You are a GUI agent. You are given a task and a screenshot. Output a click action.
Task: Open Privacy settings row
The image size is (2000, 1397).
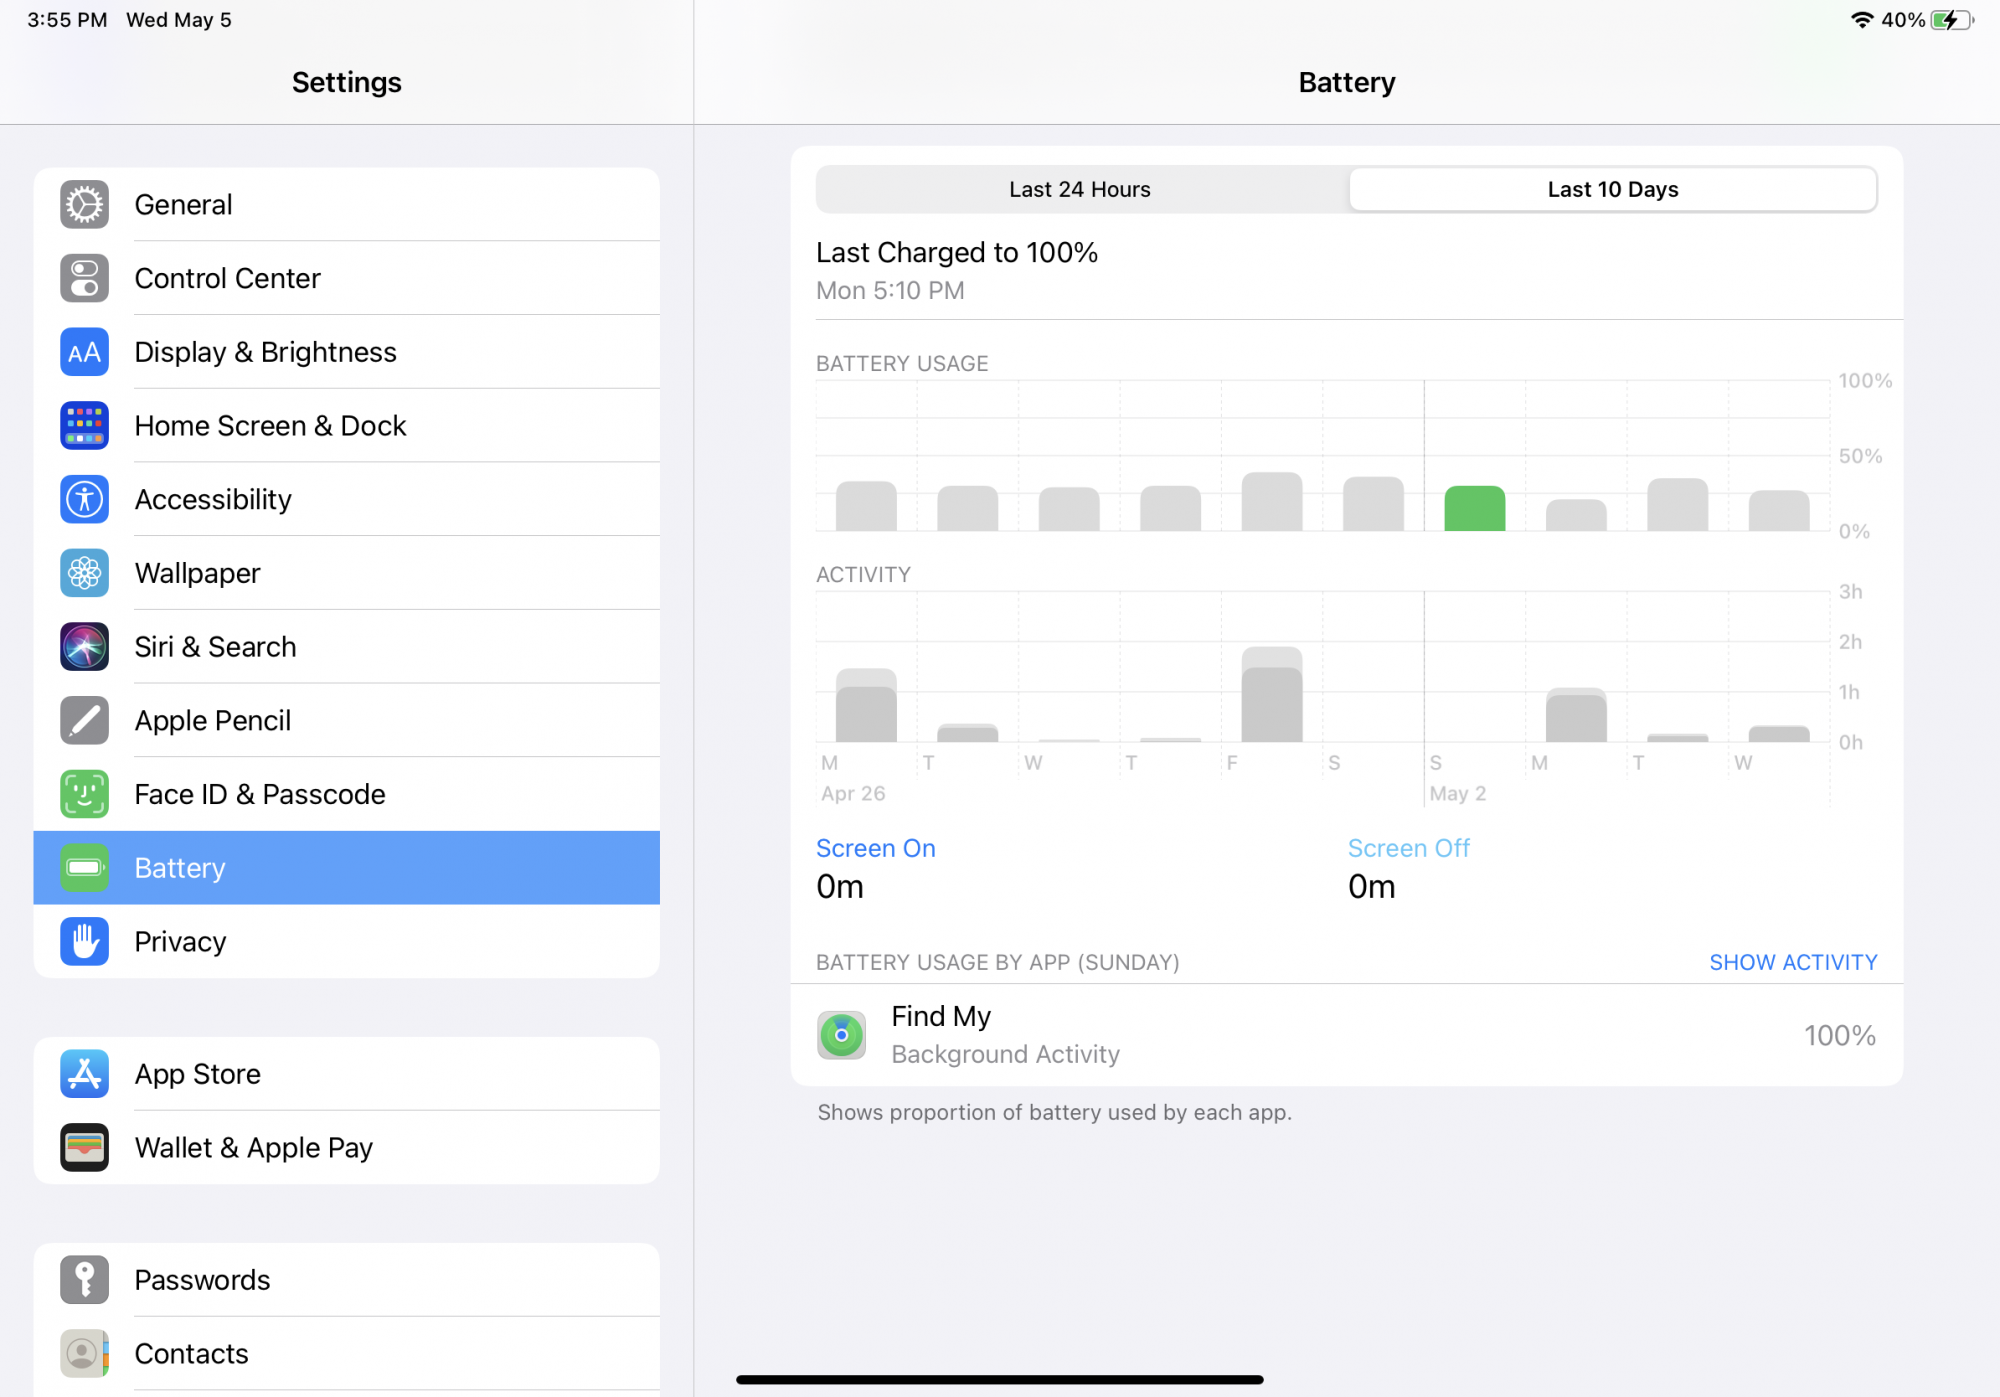point(346,942)
